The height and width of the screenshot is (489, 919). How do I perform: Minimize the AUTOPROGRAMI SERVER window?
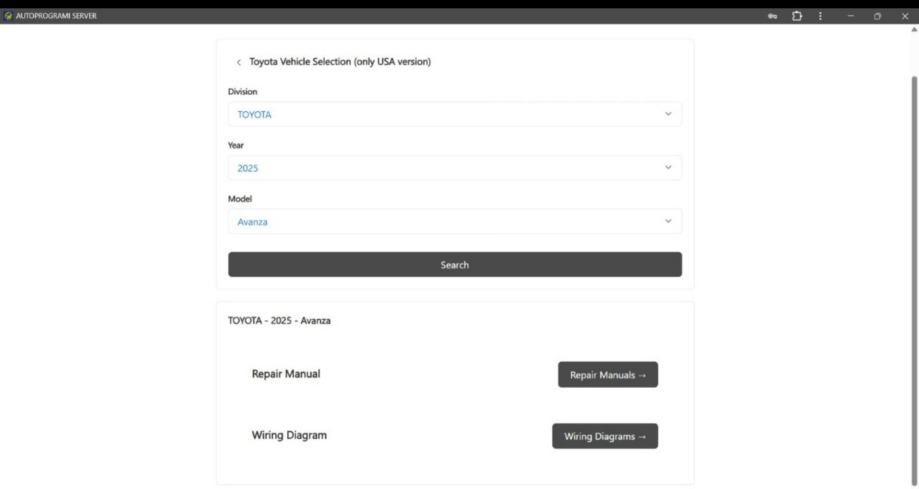850,16
